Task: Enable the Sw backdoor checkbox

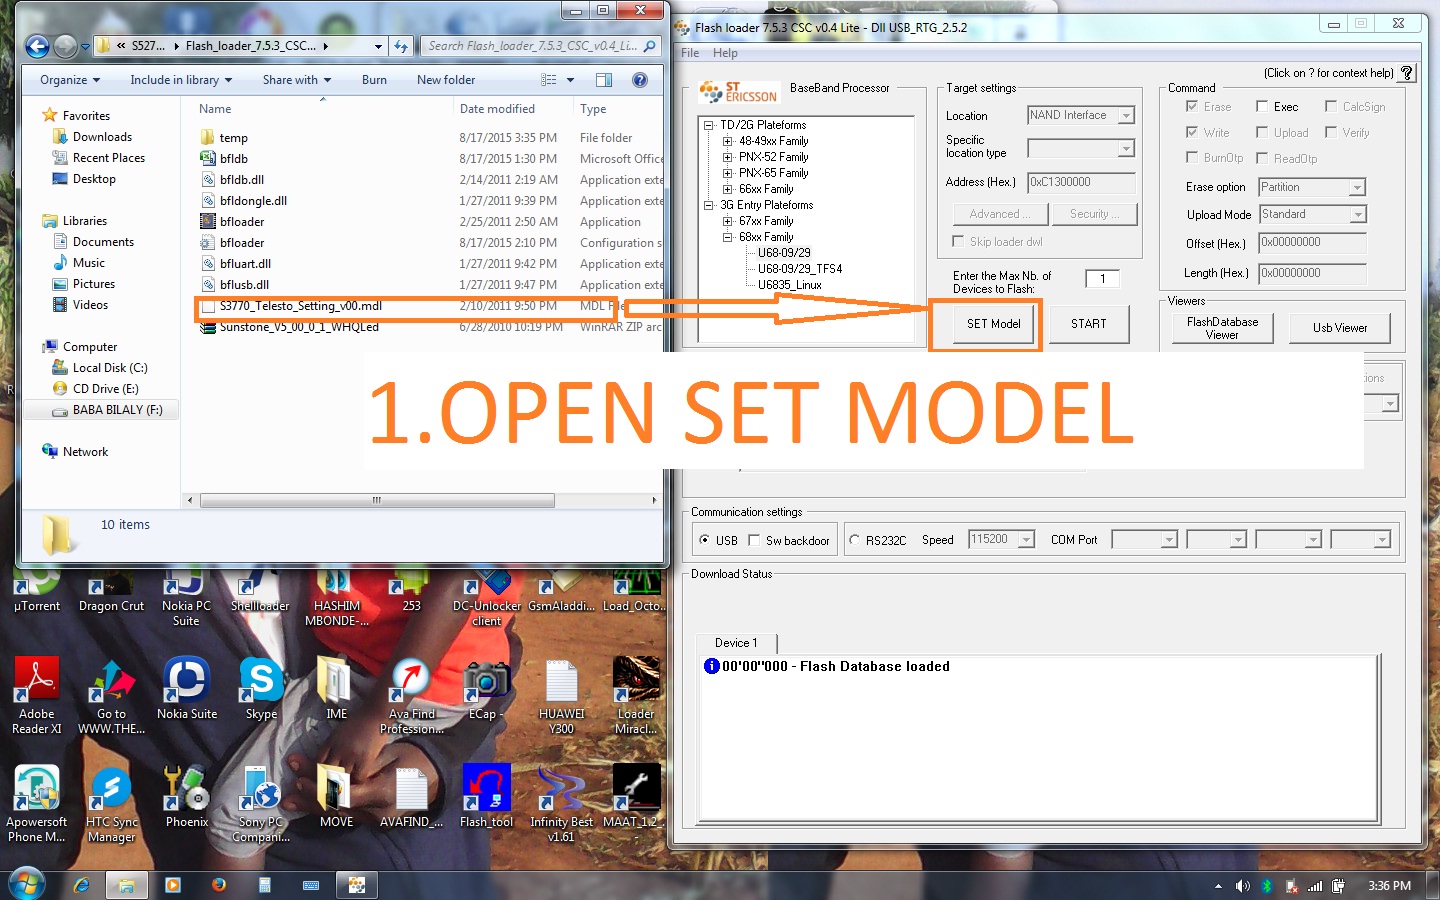Action: (754, 540)
